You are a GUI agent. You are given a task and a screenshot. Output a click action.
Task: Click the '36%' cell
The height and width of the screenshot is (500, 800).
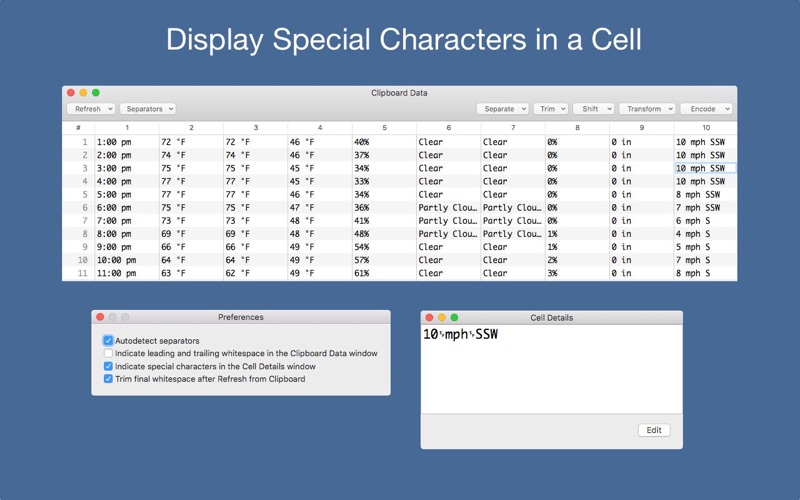pyautogui.click(x=384, y=208)
